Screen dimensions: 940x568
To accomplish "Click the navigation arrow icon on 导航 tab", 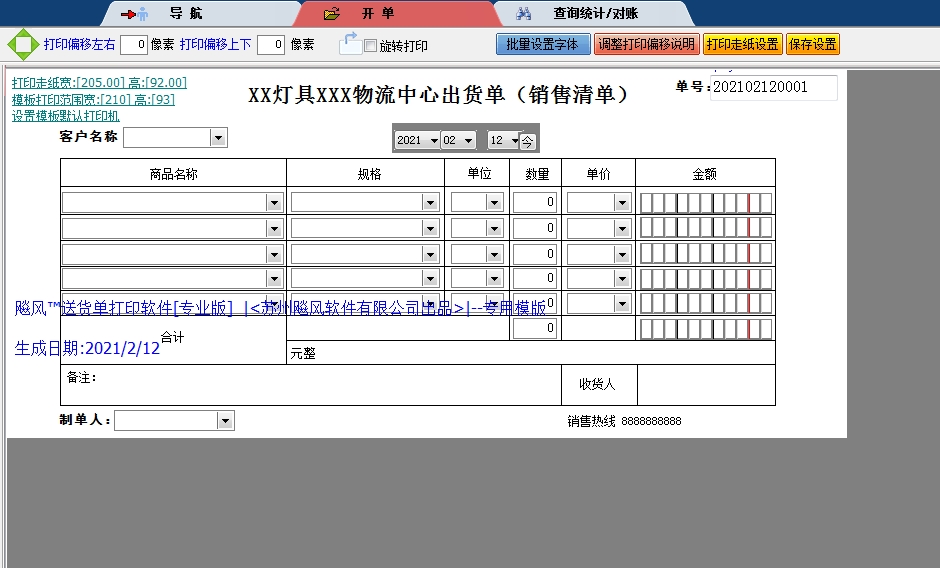I will pyautogui.click(x=133, y=14).
